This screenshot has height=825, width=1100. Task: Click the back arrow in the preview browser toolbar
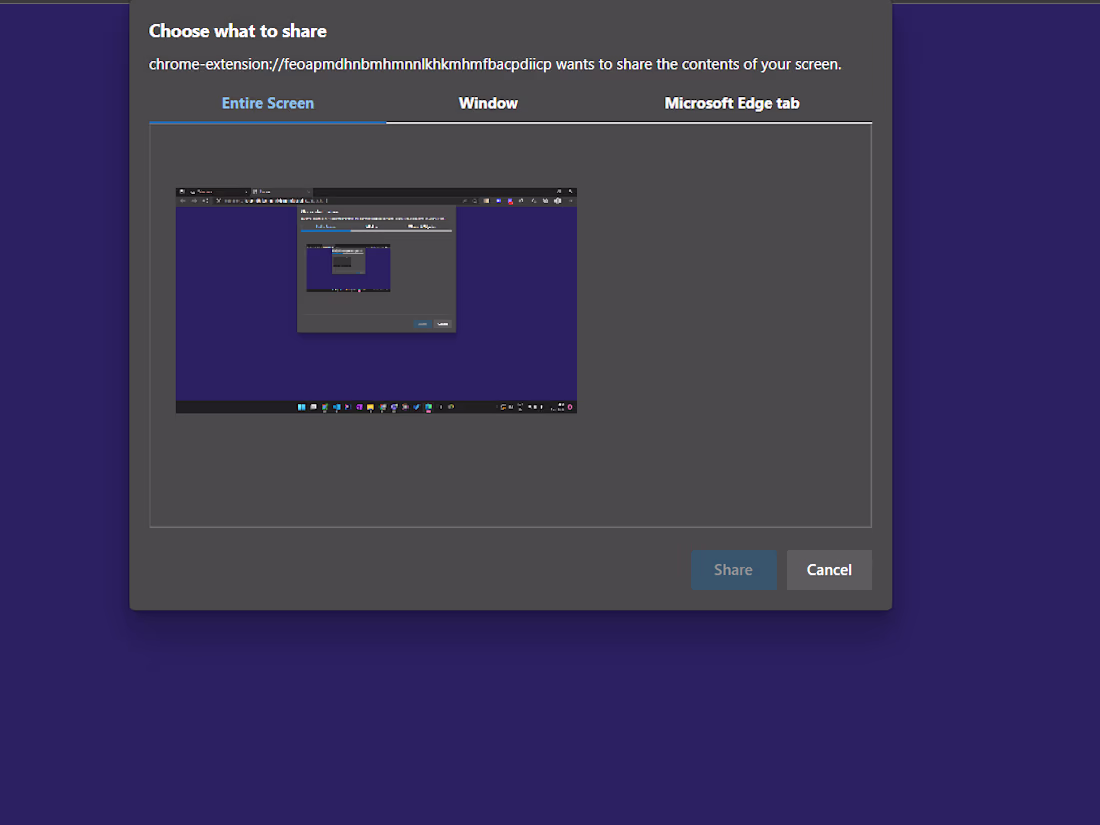point(183,200)
